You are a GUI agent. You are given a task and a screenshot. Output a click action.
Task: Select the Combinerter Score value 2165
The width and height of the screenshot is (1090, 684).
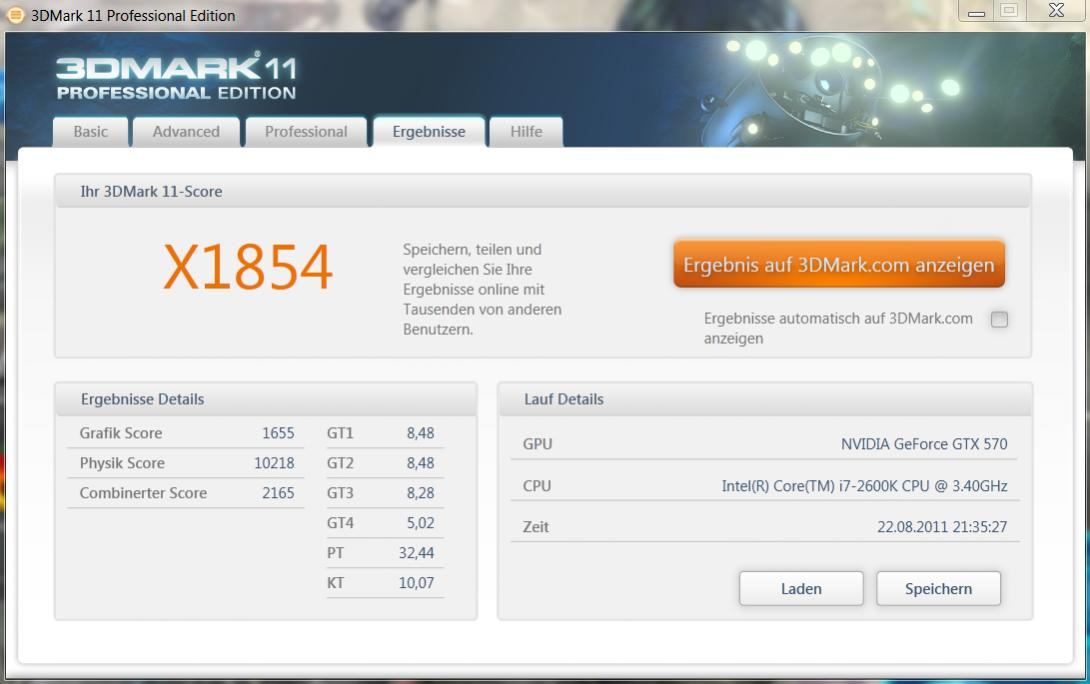(x=278, y=493)
